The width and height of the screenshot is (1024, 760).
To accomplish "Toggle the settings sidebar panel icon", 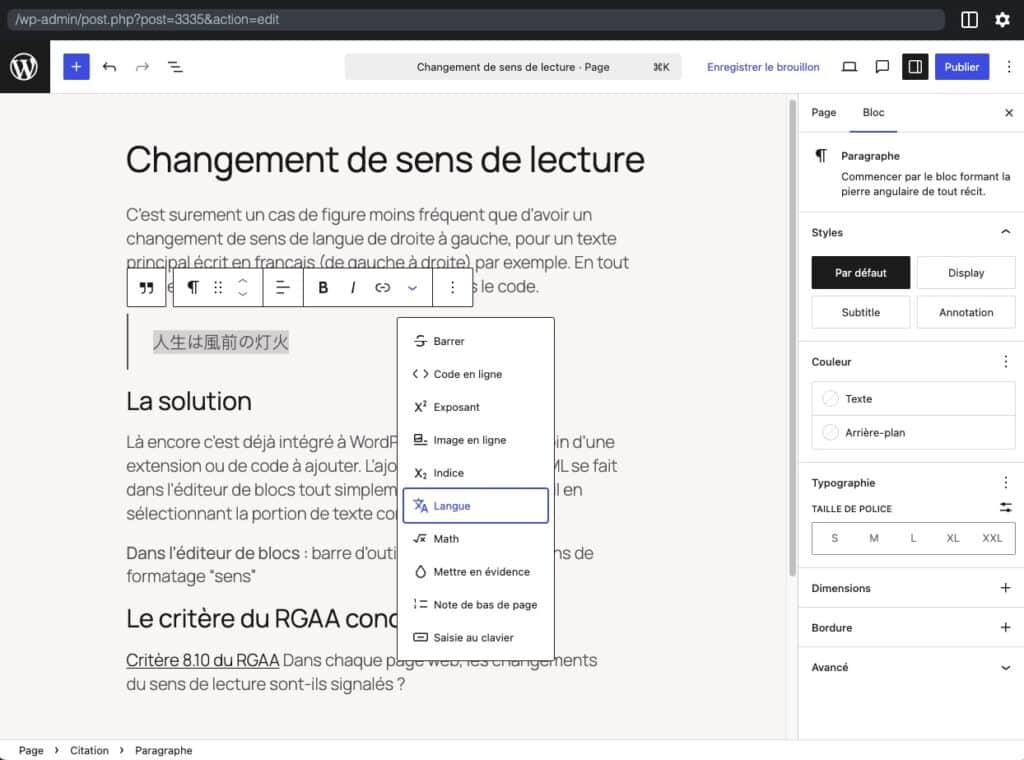I will pyautogui.click(x=914, y=67).
